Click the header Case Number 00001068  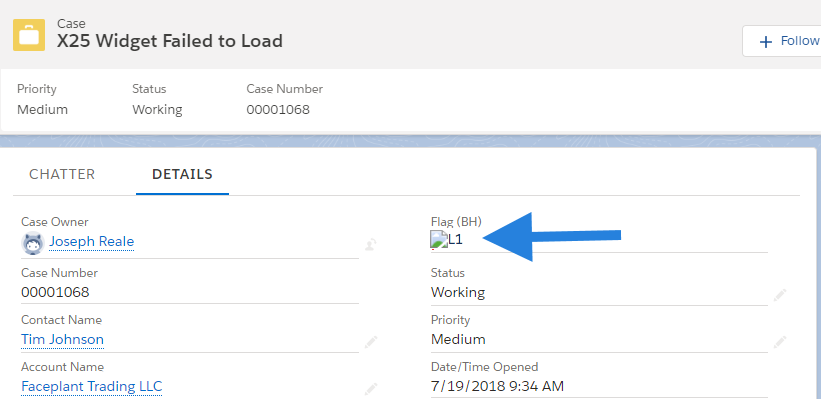tap(278, 110)
